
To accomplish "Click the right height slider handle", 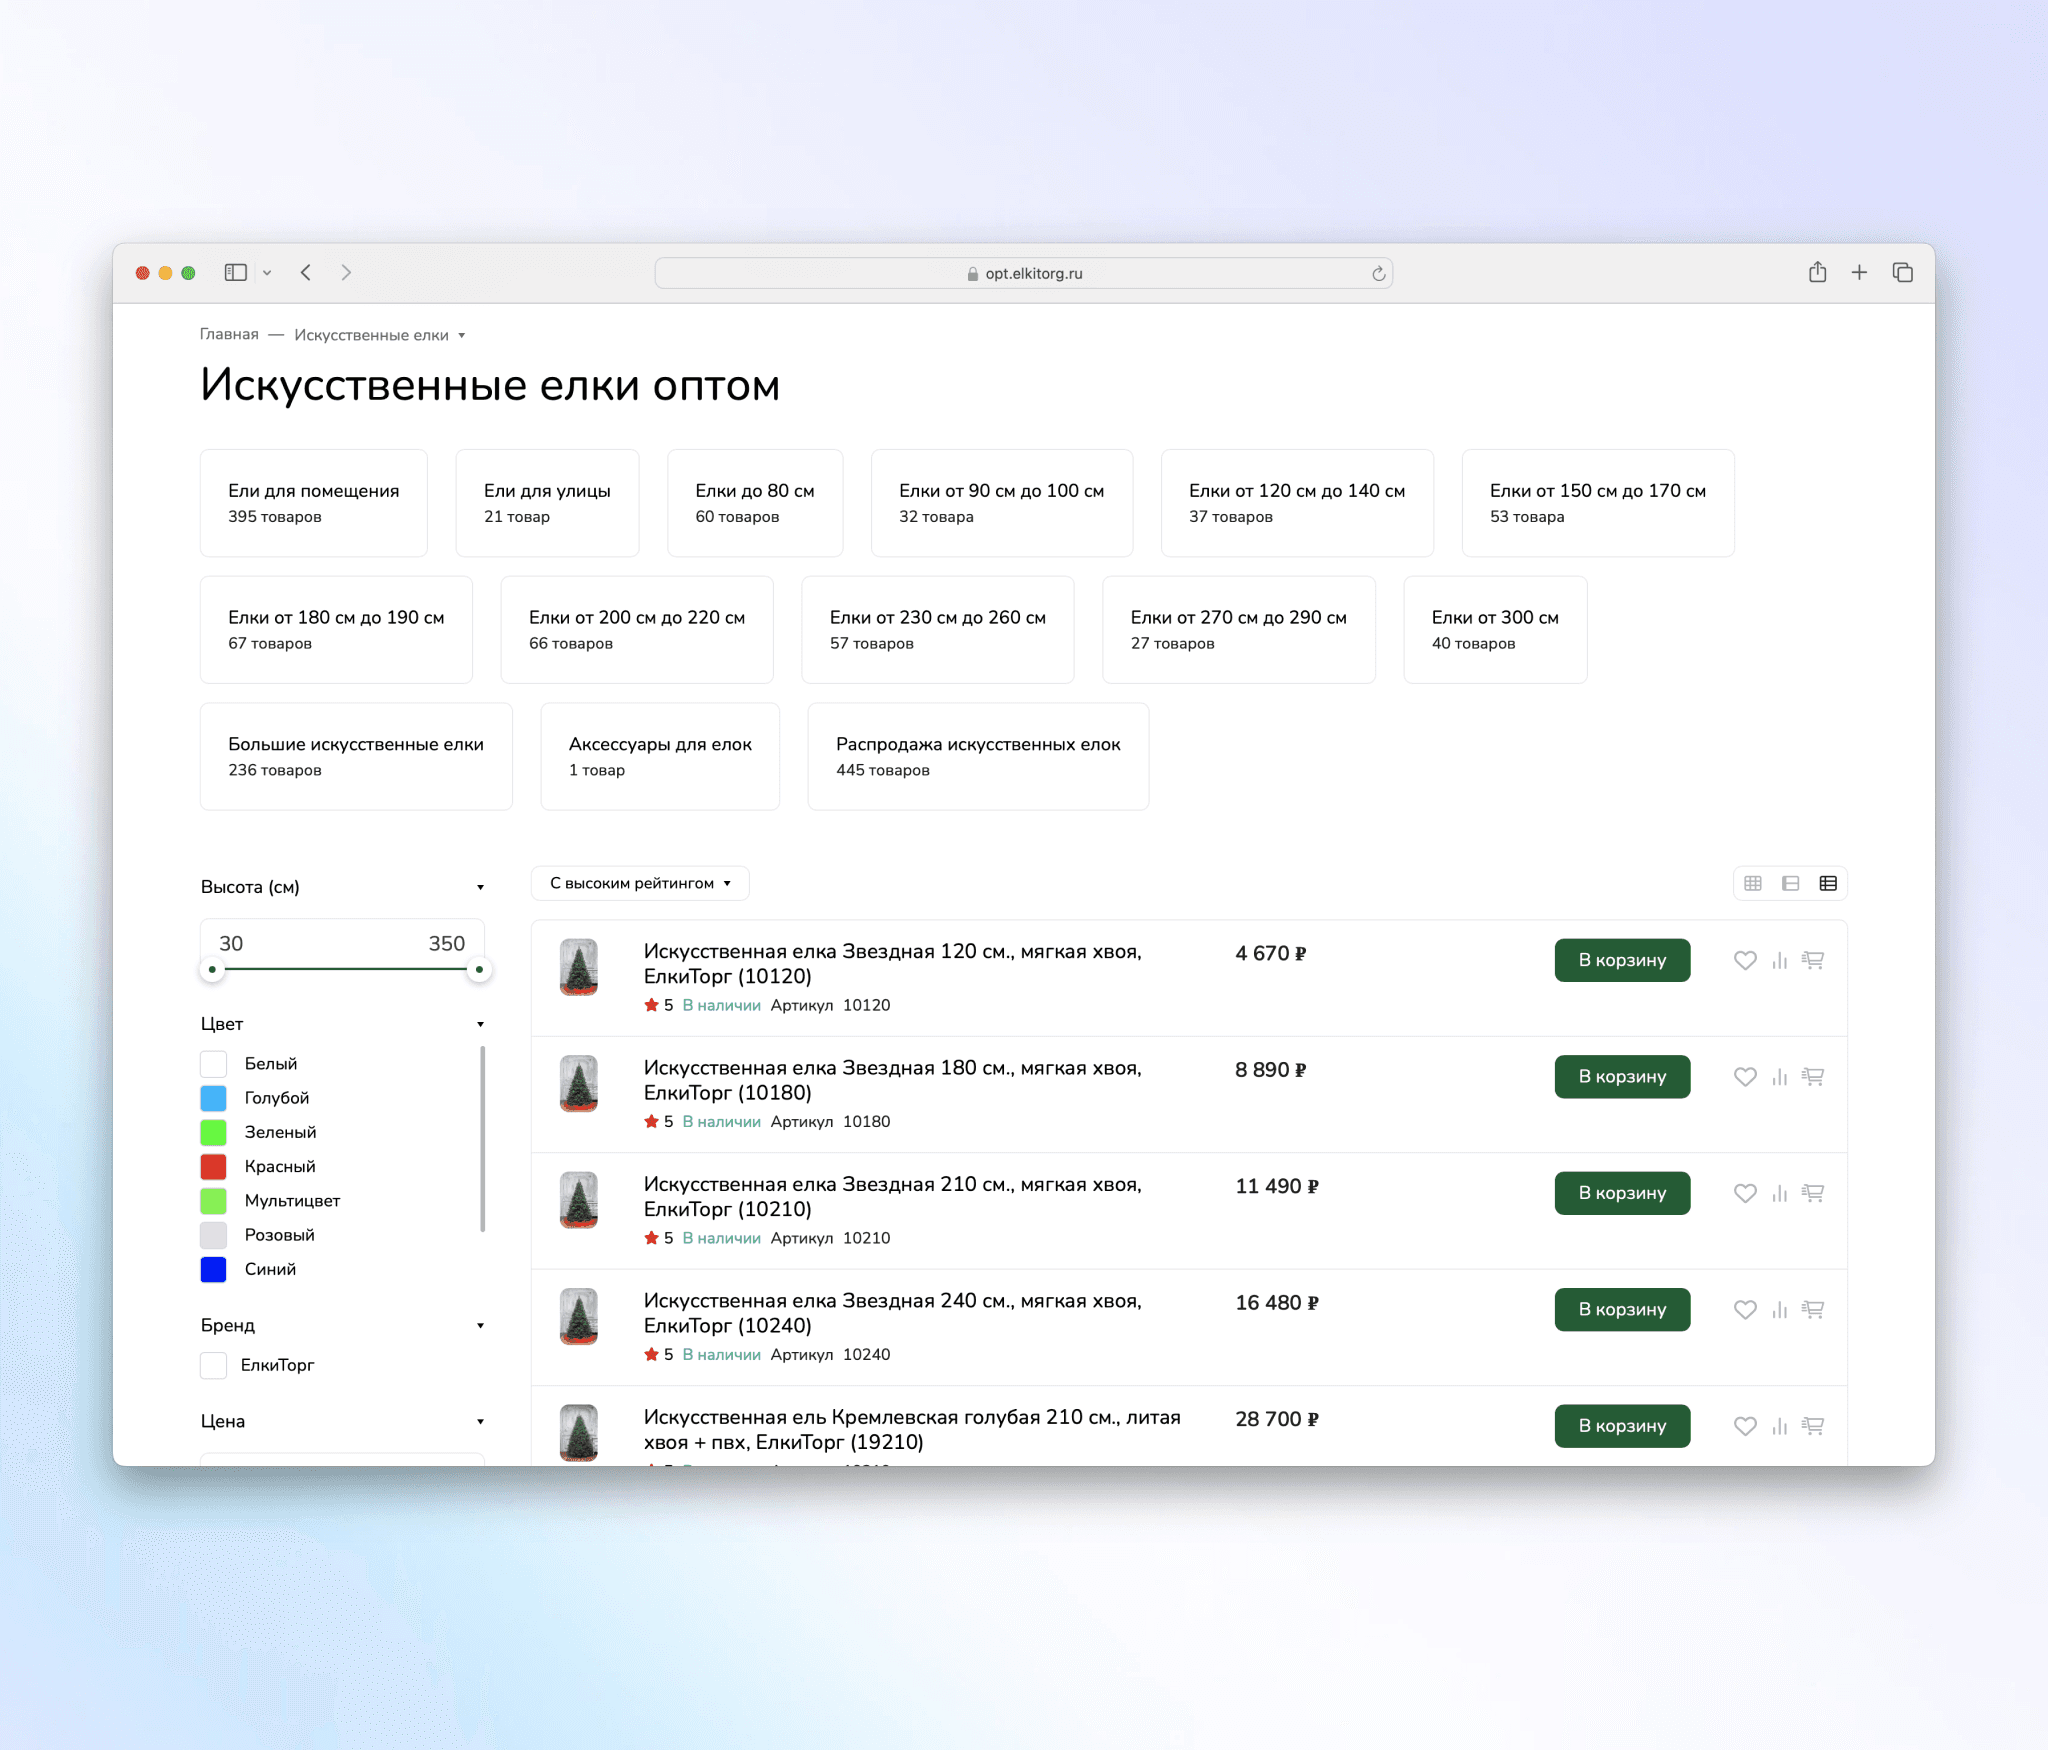I will pyautogui.click(x=479, y=969).
